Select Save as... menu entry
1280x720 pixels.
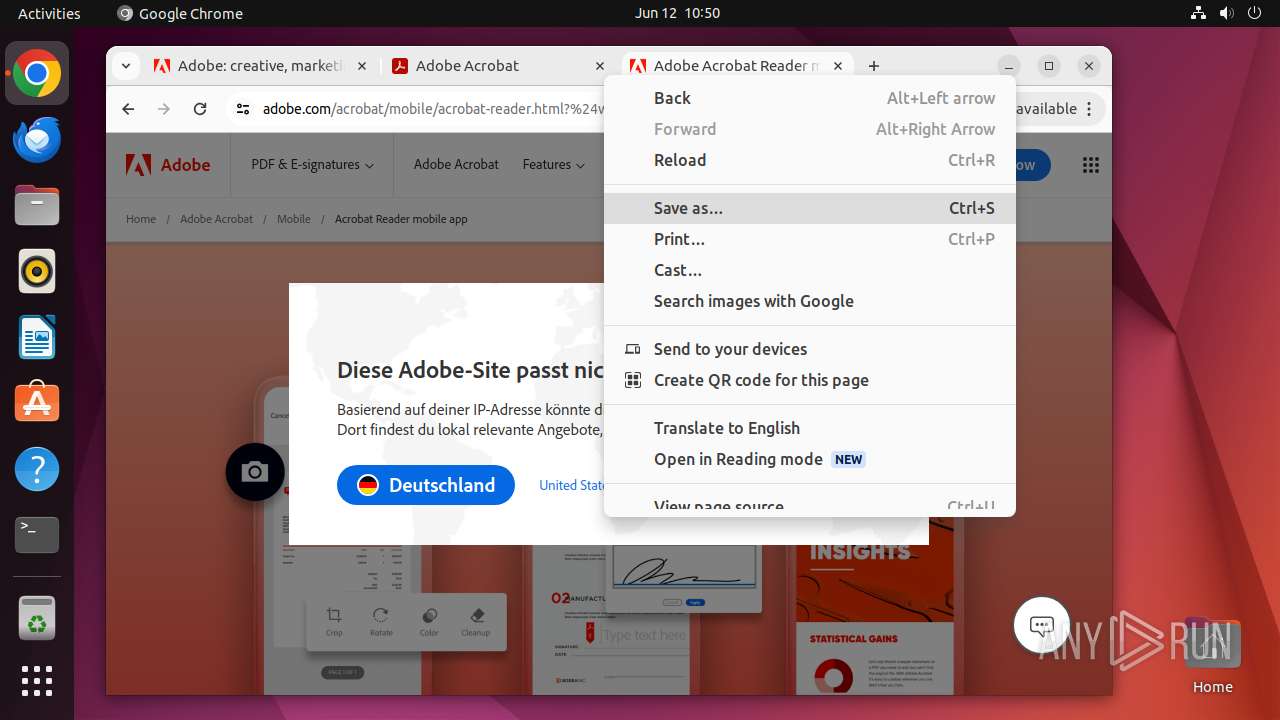click(810, 208)
